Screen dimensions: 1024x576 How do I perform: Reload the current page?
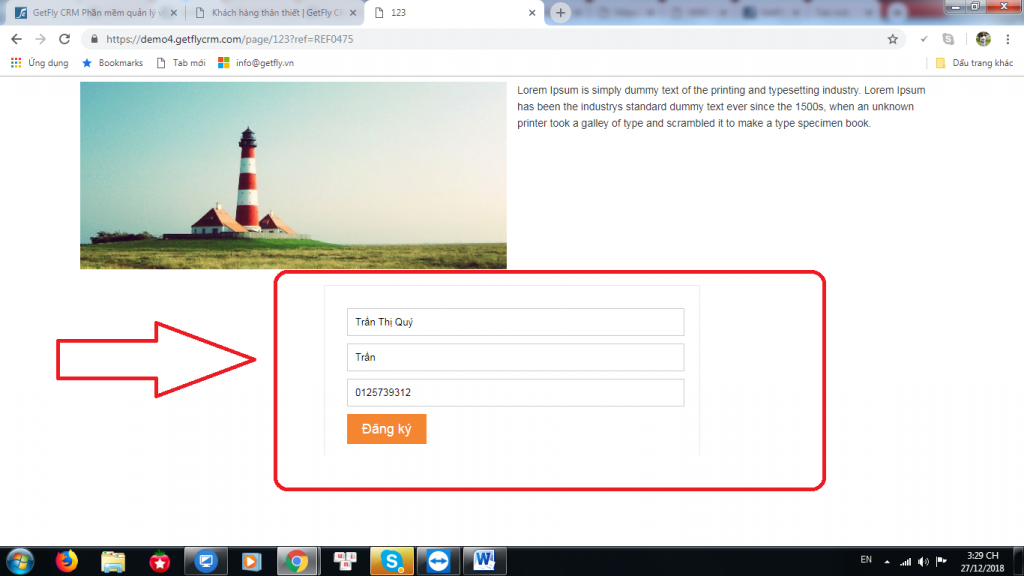[x=64, y=39]
